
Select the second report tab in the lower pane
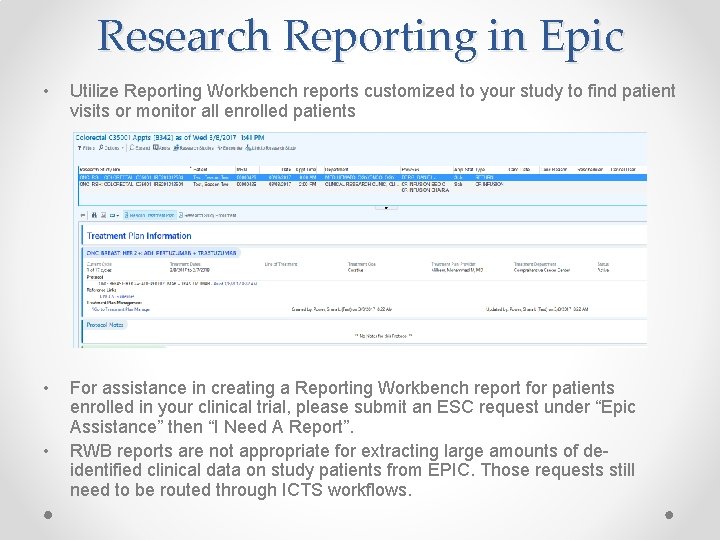208,215
